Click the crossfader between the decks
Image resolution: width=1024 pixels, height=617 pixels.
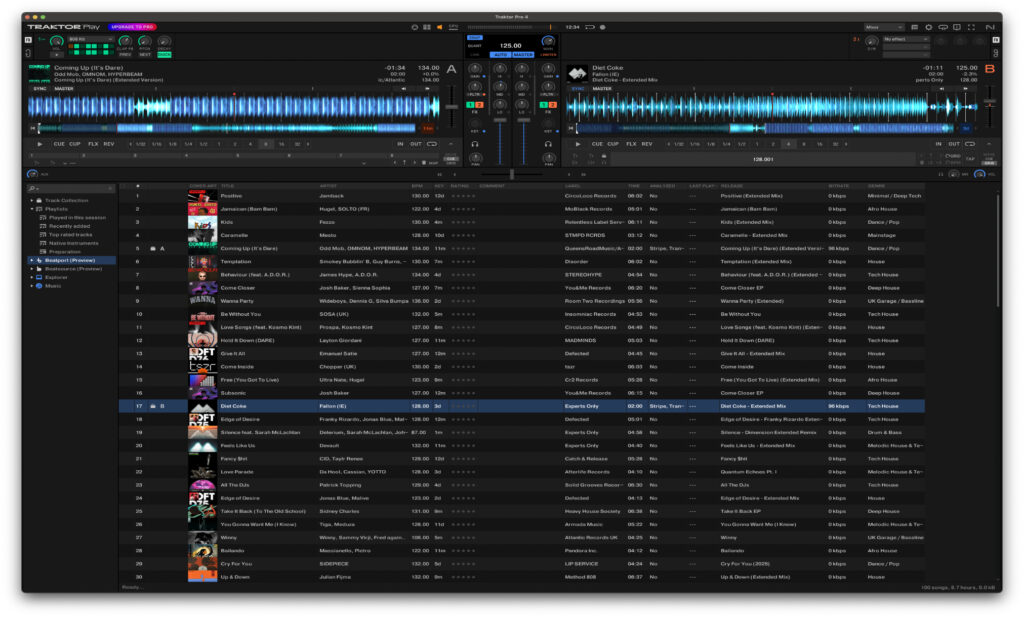click(x=512, y=173)
